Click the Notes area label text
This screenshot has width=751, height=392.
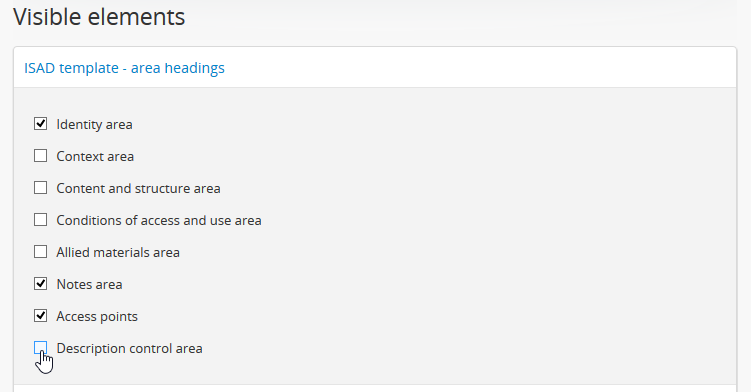pos(89,285)
